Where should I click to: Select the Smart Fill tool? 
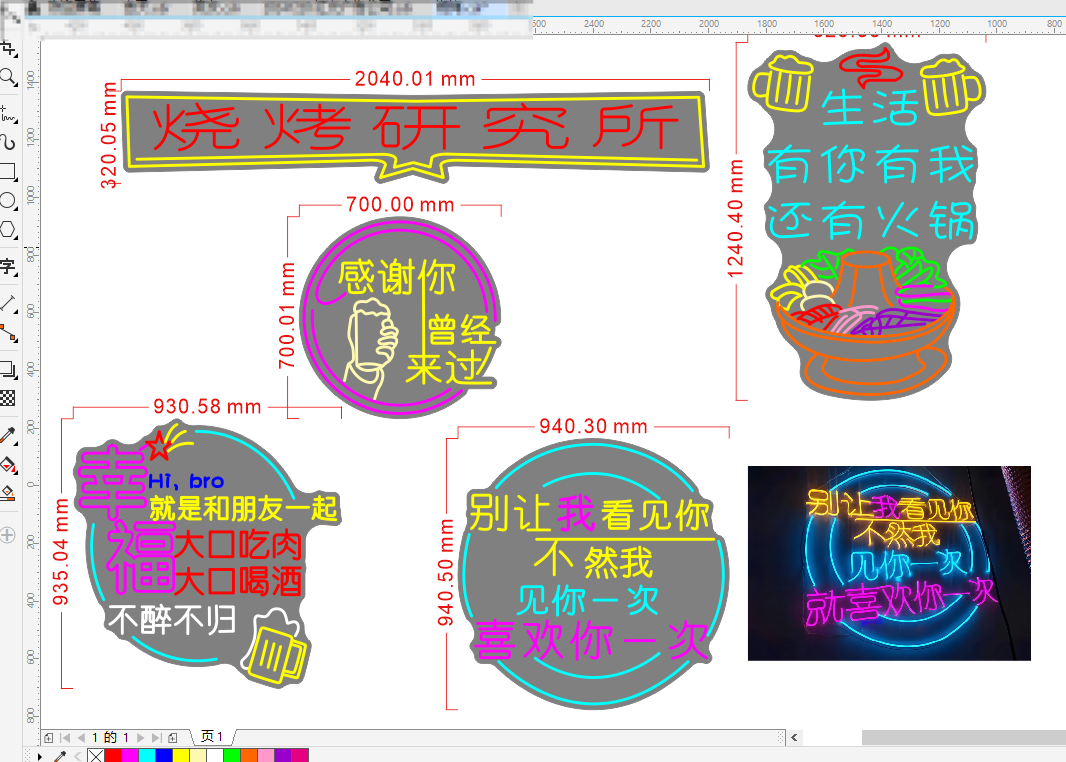[x=8, y=493]
